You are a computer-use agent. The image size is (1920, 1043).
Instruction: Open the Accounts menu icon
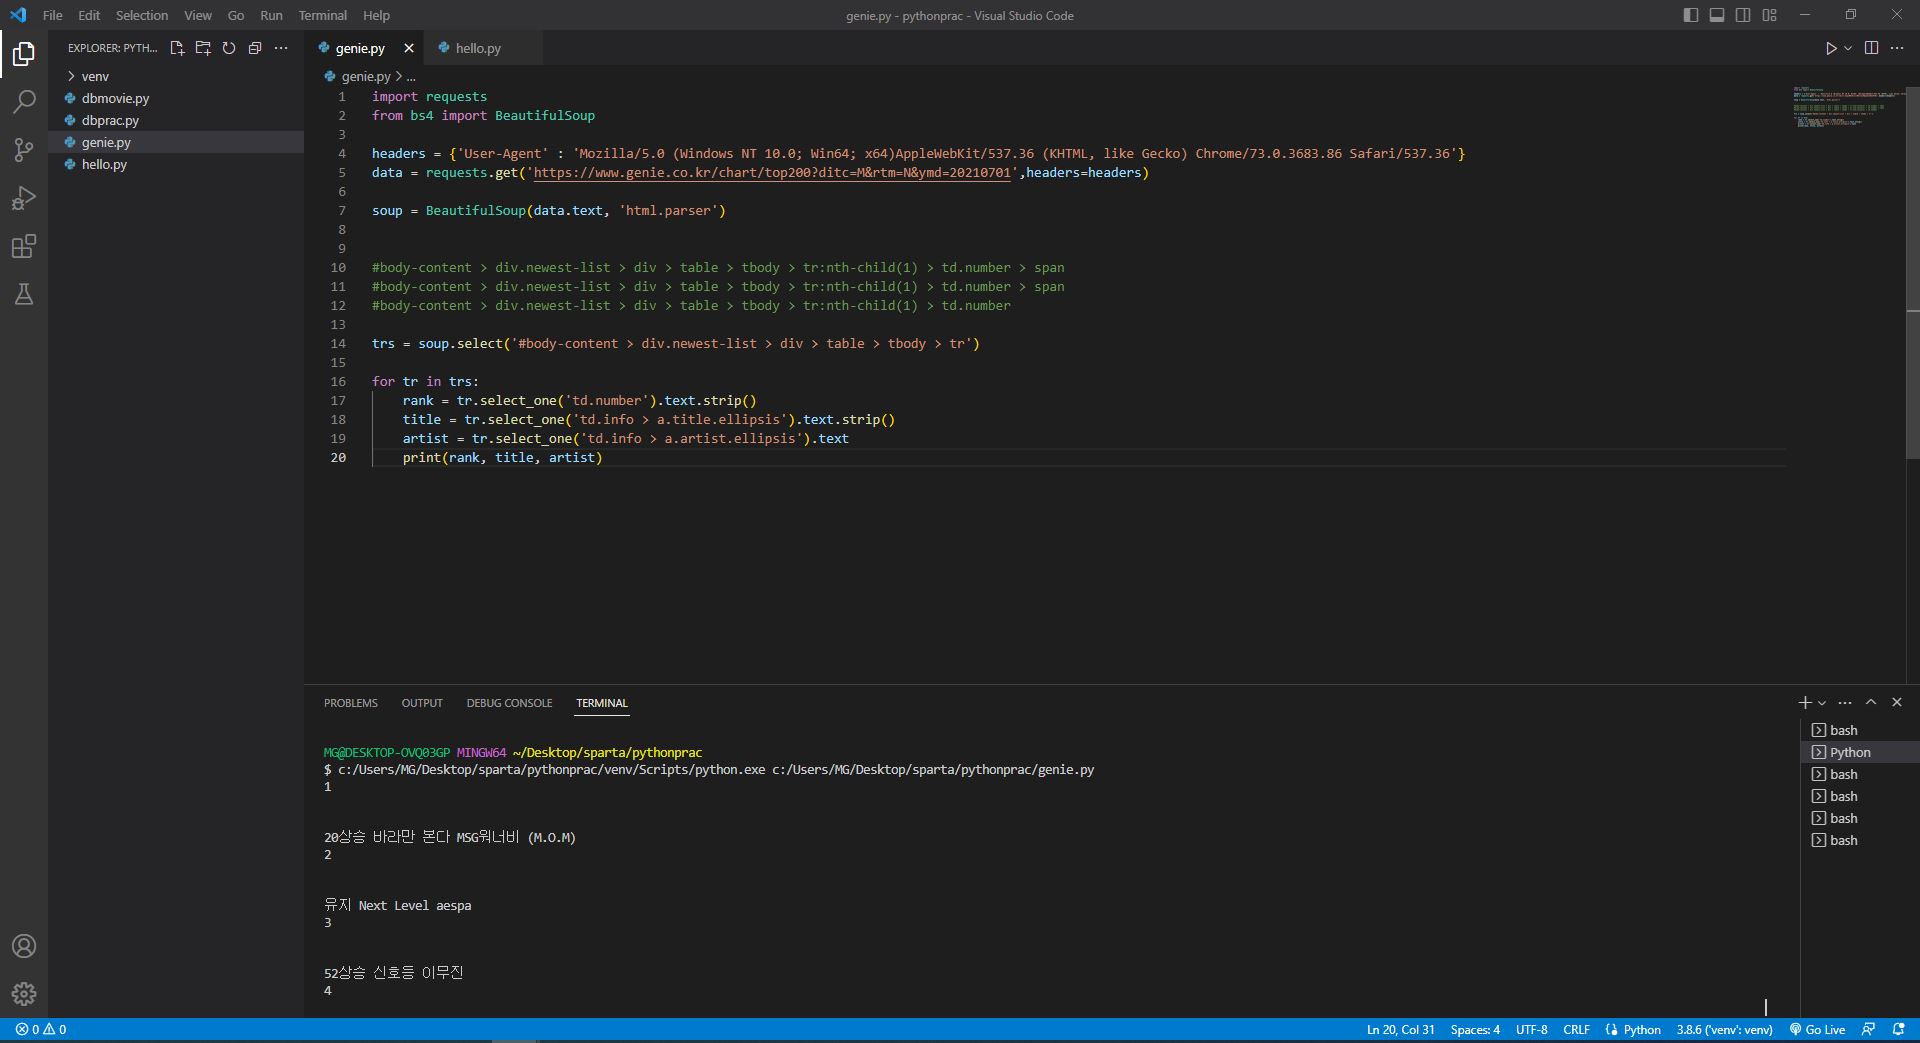pos(24,946)
